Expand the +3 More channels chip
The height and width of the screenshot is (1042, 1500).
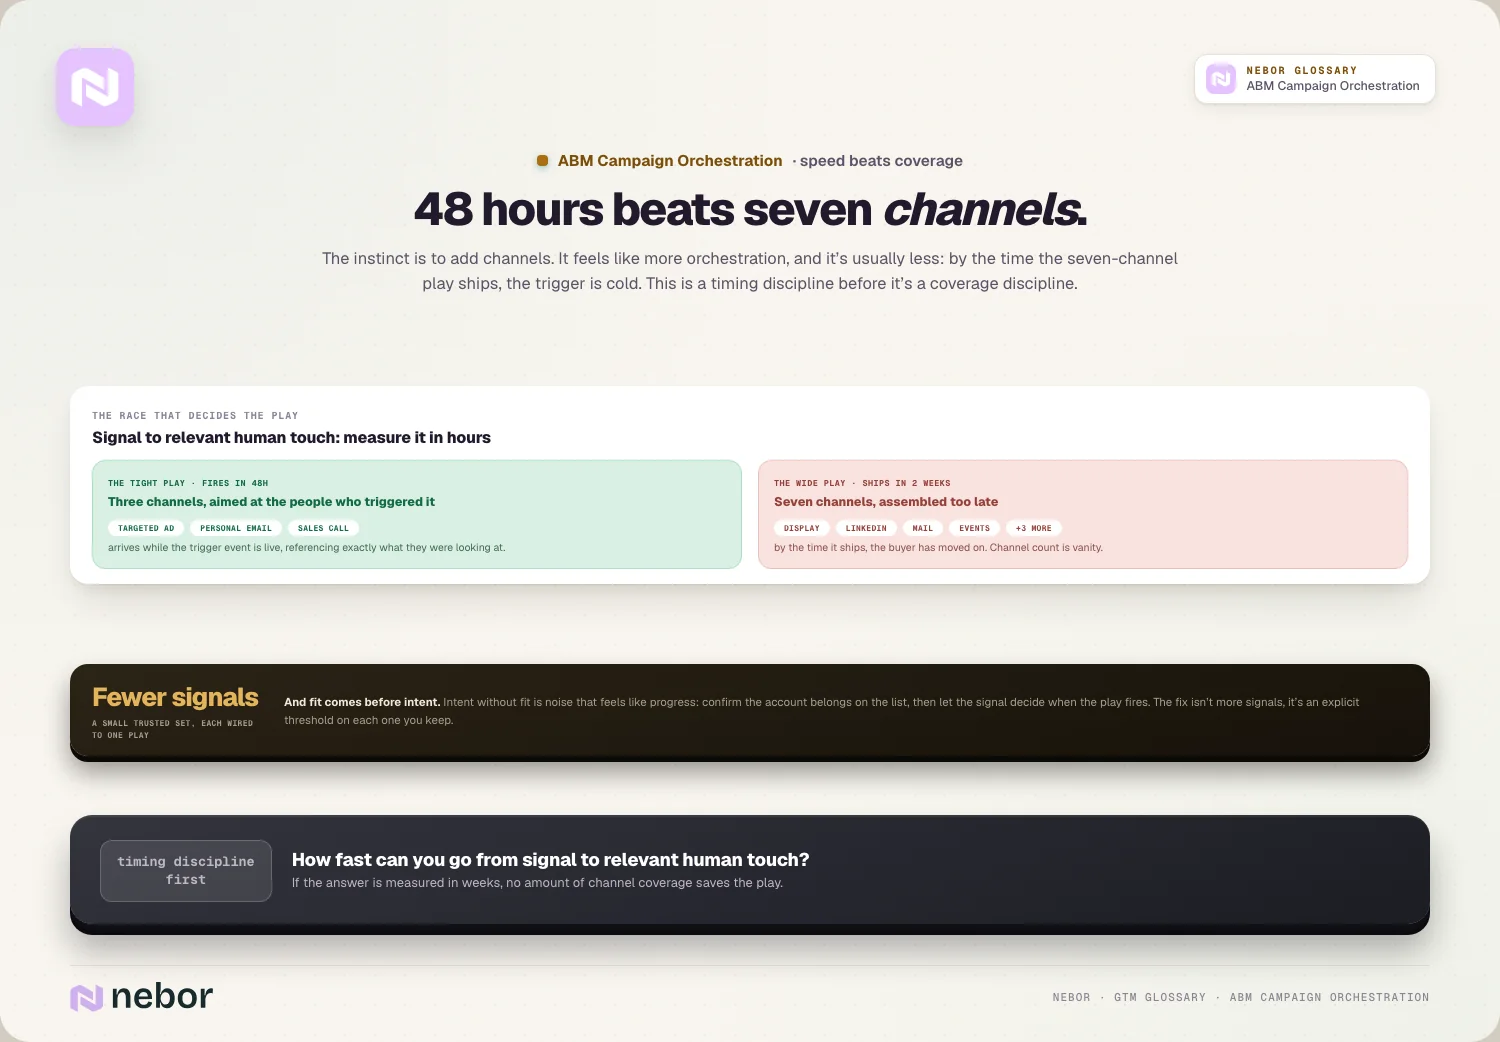click(x=1034, y=528)
